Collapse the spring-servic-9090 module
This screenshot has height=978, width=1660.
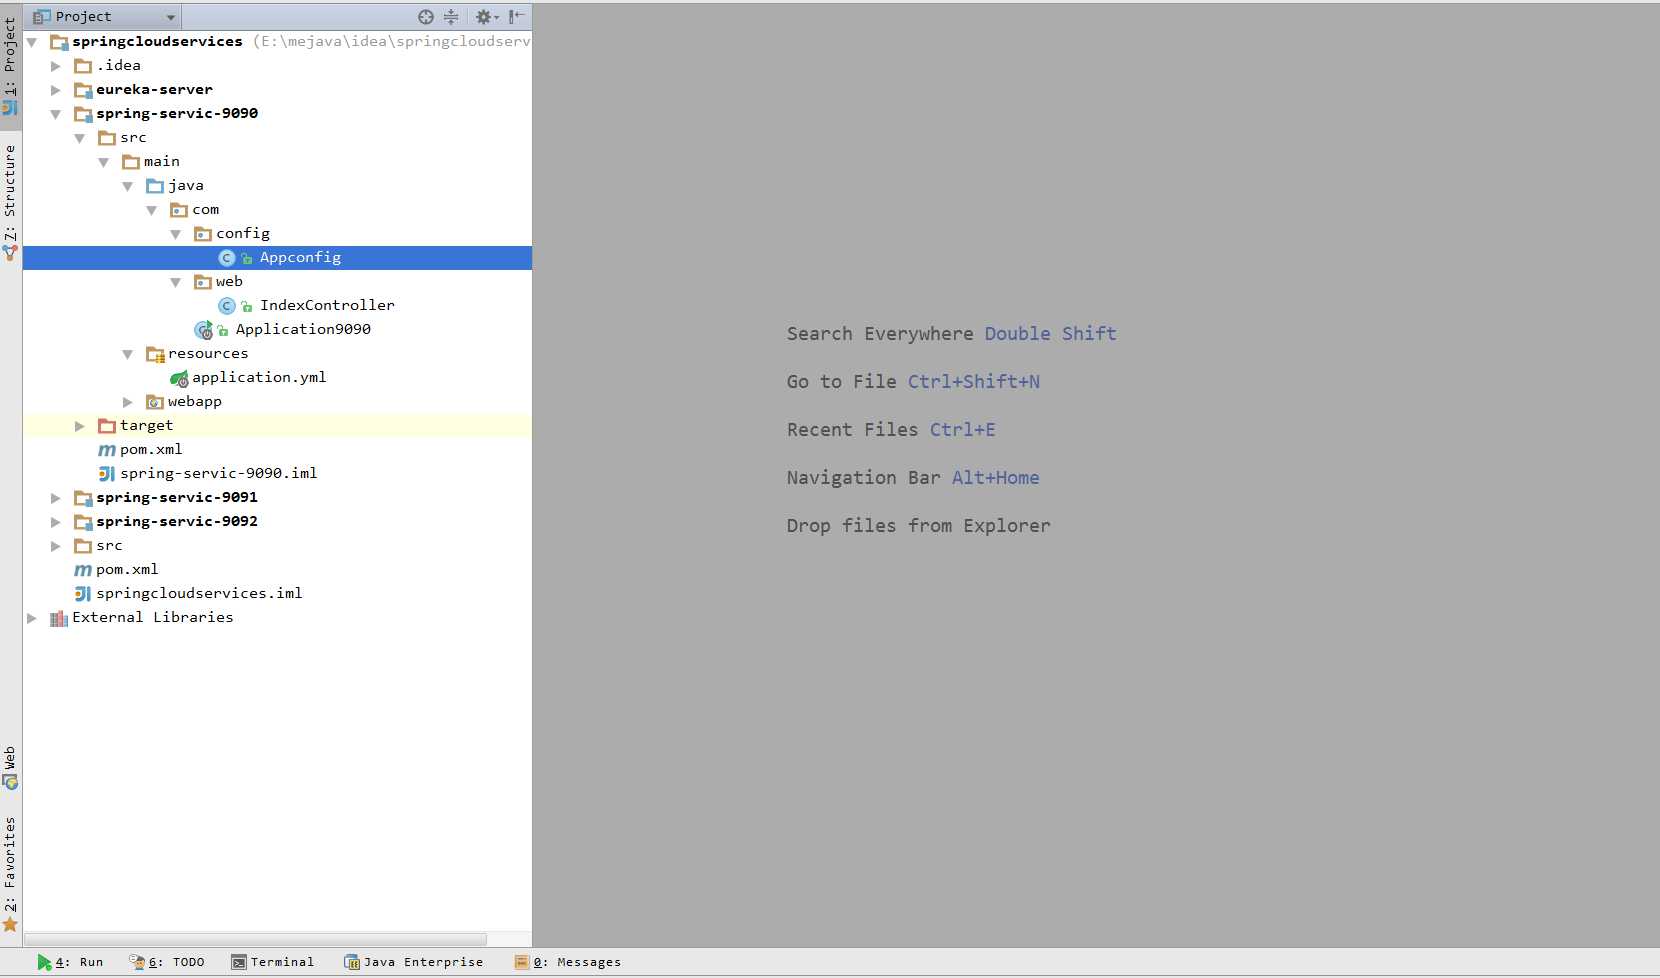tap(56, 114)
